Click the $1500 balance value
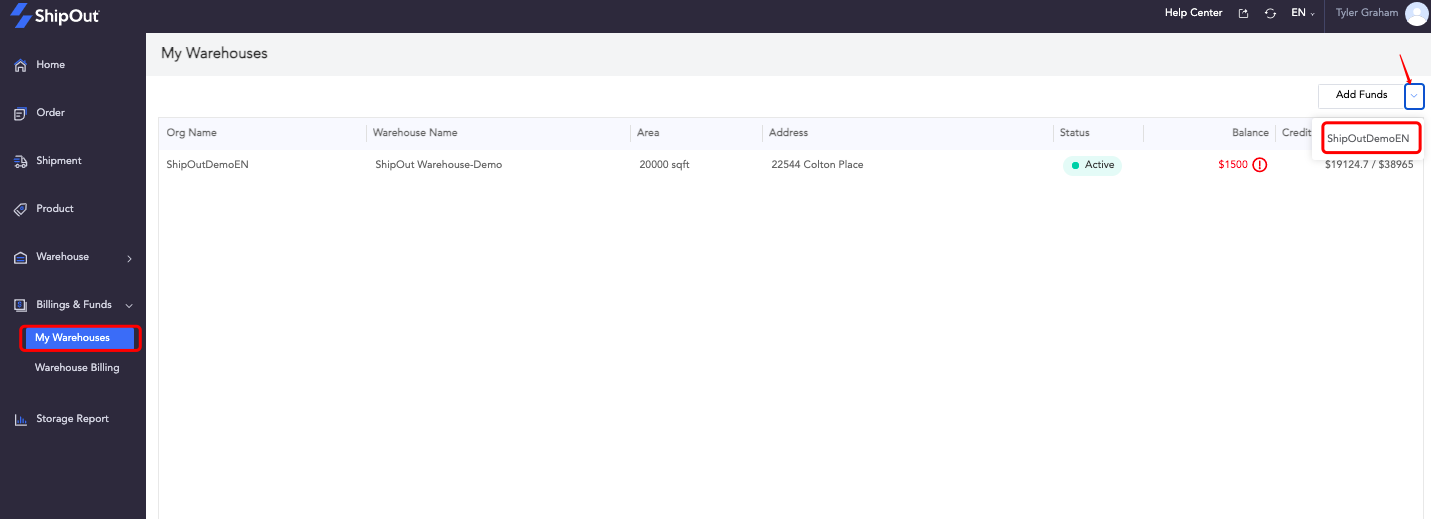 tap(1233, 165)
